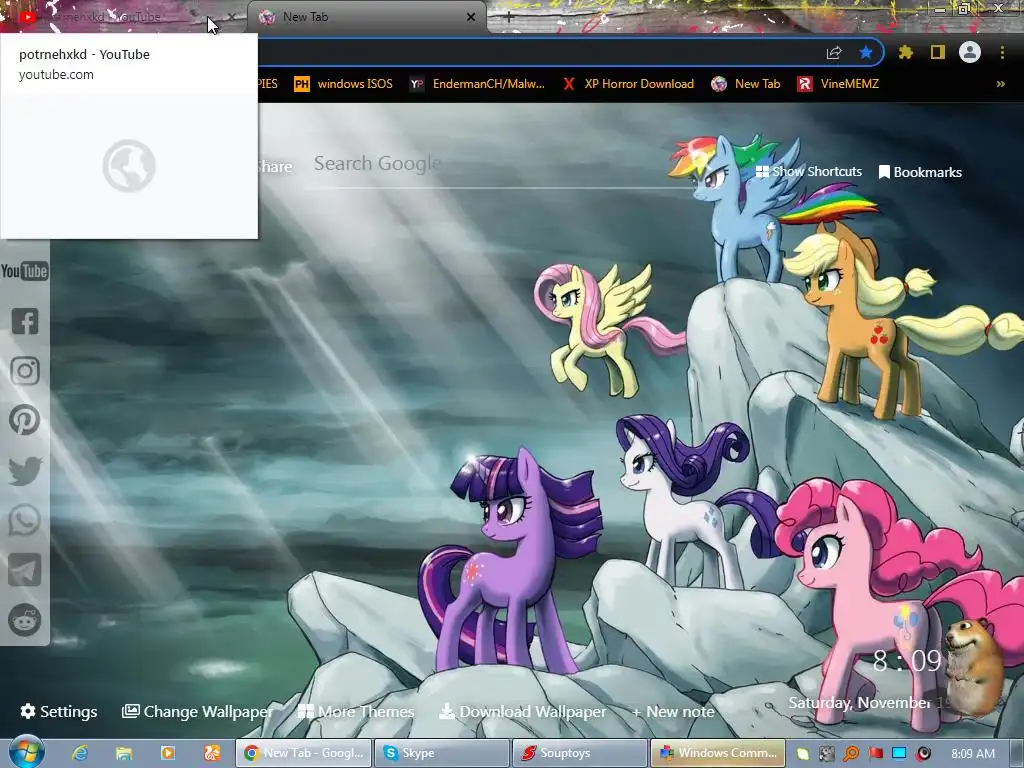Click Change Wallpaper
Viewport: 1024px width, 768px height.
coord(197,711)
